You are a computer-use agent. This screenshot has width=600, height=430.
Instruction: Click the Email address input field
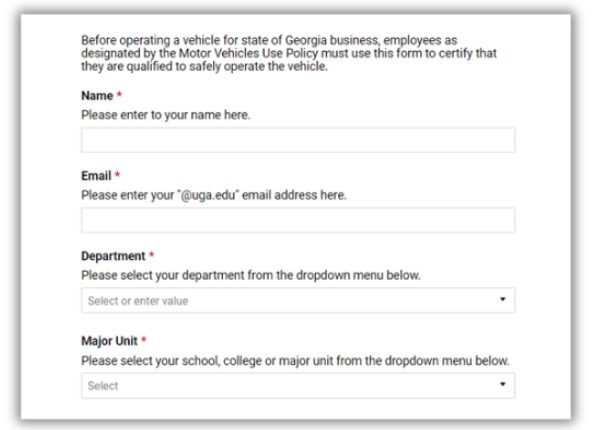point(298,220)
